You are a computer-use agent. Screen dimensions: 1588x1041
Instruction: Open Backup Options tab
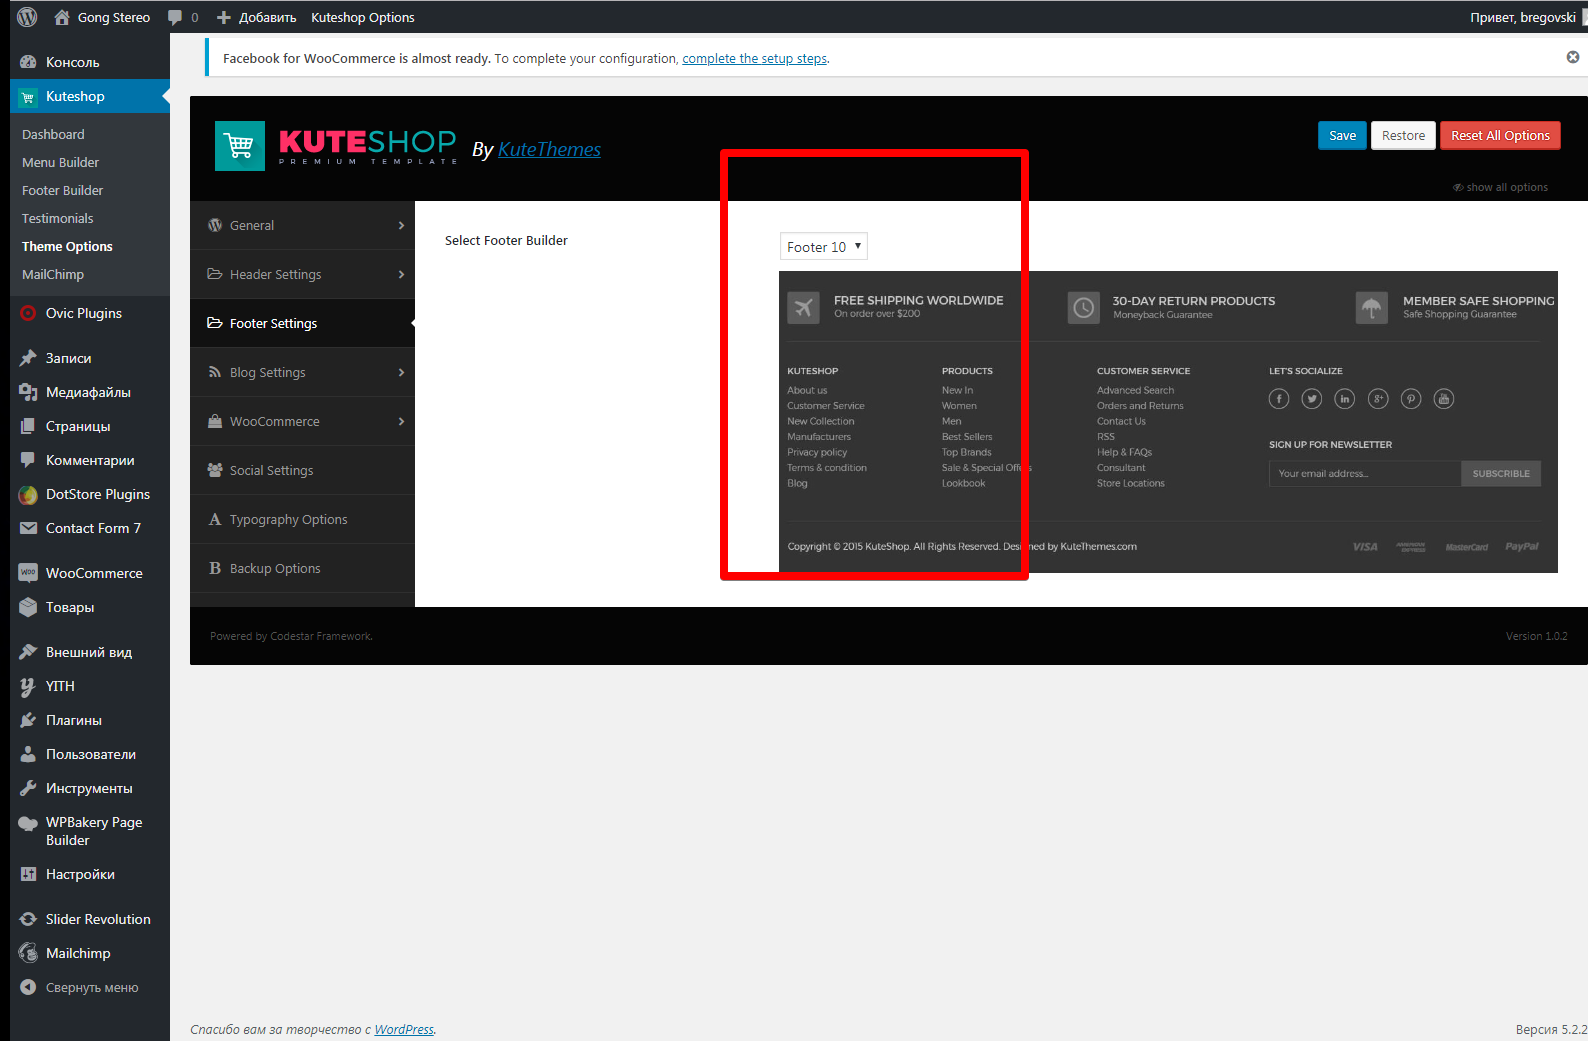click(302, 569)
